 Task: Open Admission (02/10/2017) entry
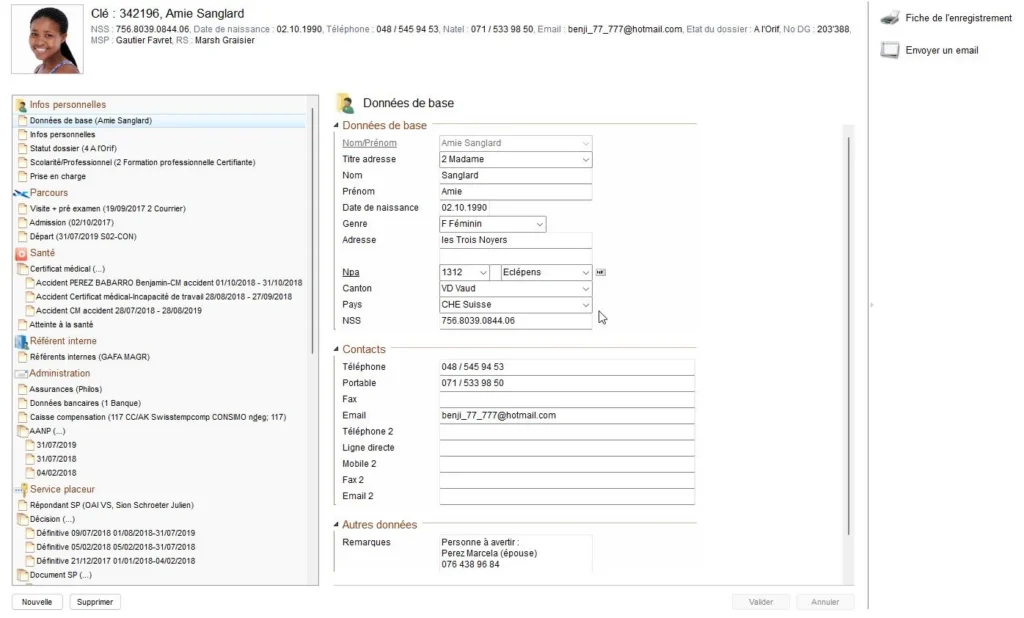pyautogui.click(x=71, y=223)
